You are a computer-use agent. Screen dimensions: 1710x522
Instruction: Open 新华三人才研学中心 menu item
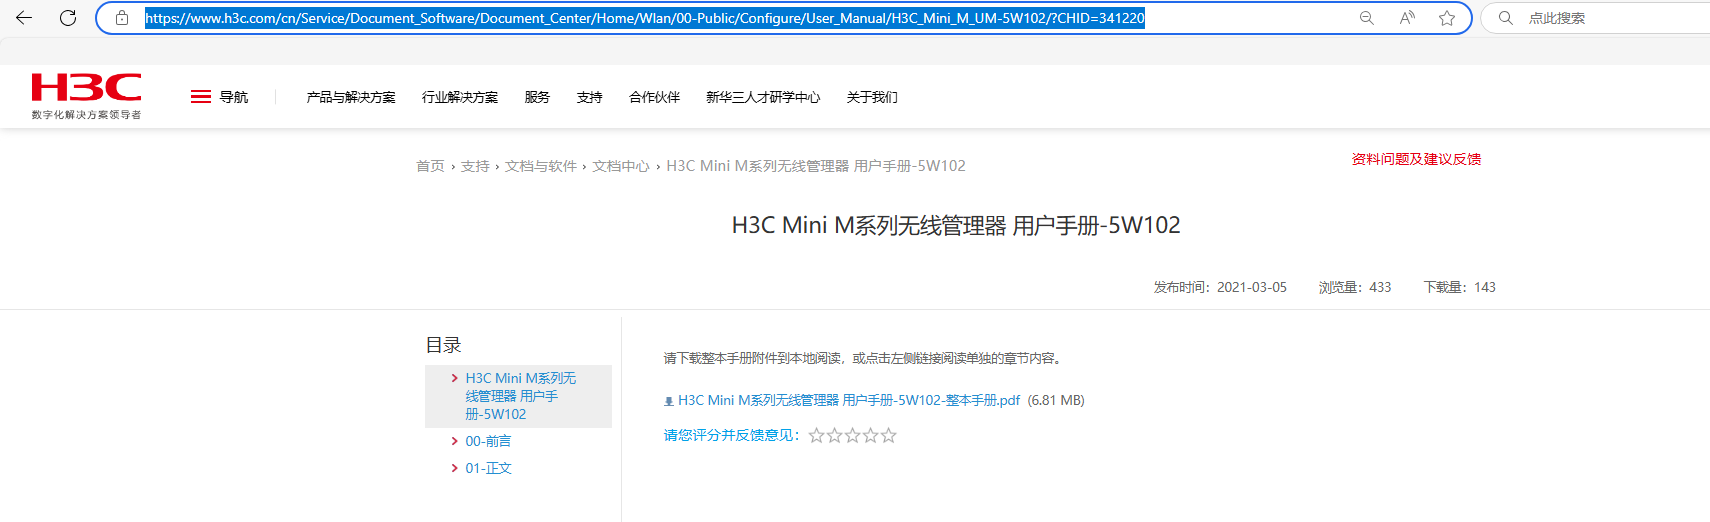pos(763,97)
